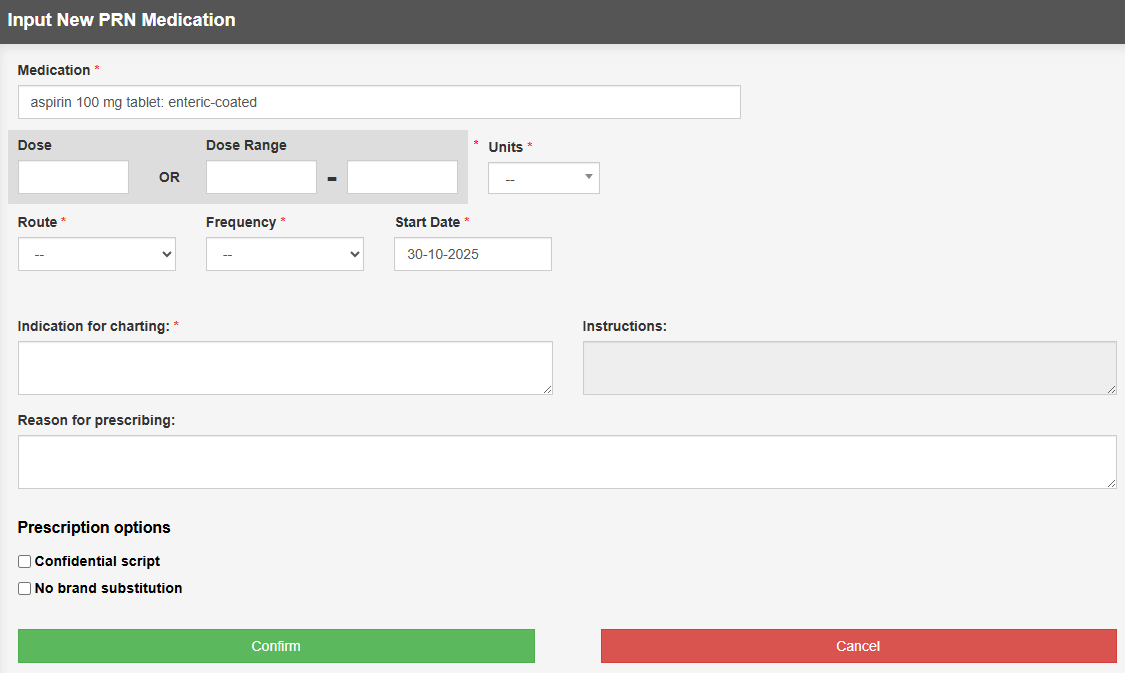The image size is (1125, 673).
Task: Tick the No brand substitution checkbox
Action: tap(25, 589)
